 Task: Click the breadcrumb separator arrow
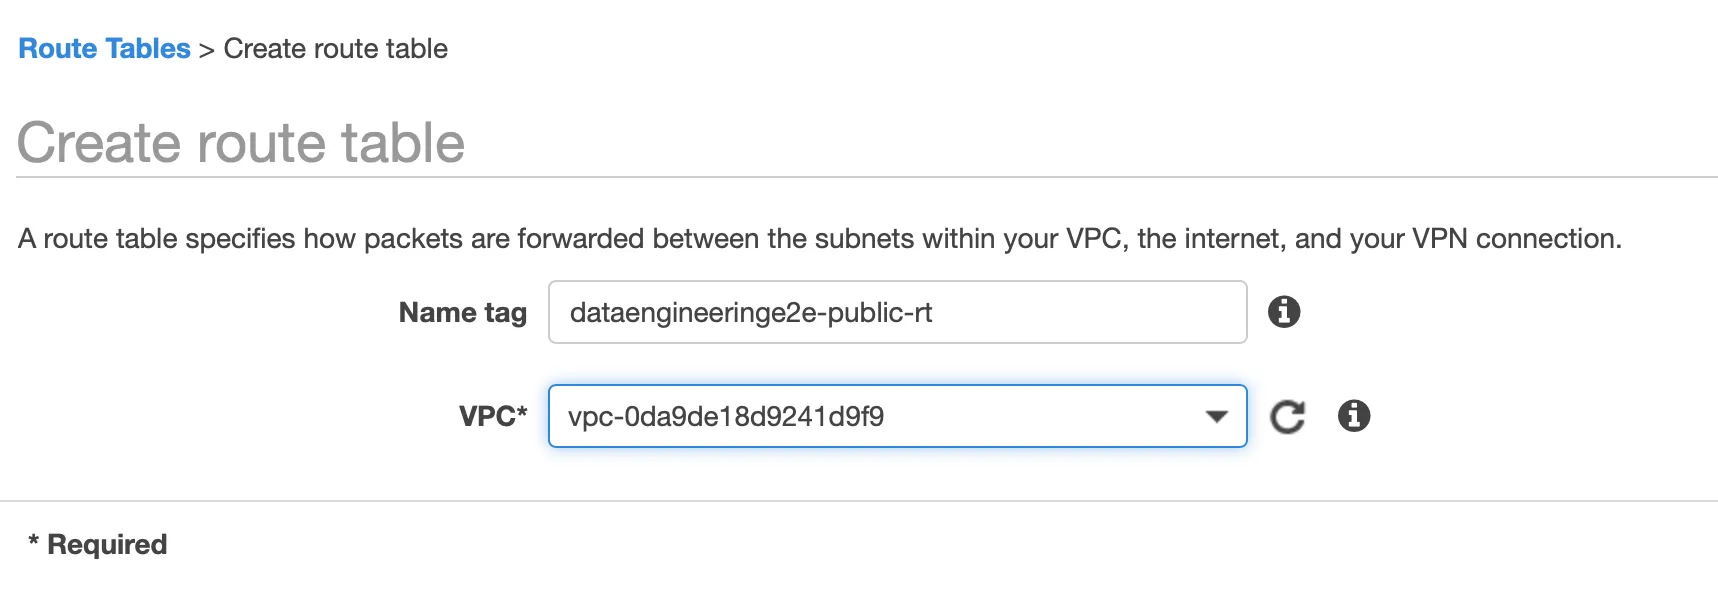(x=207, y=49)
